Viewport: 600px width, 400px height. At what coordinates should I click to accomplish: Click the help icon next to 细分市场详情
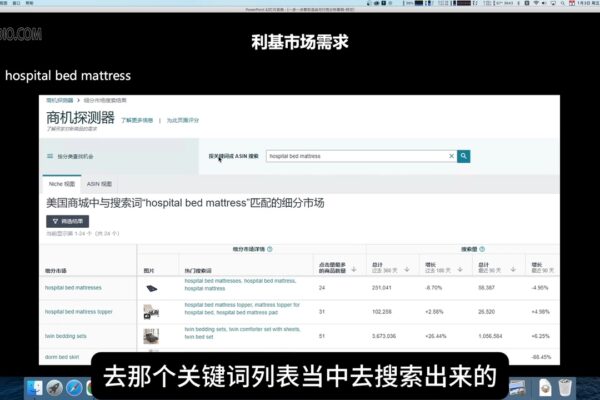(270, 249)
